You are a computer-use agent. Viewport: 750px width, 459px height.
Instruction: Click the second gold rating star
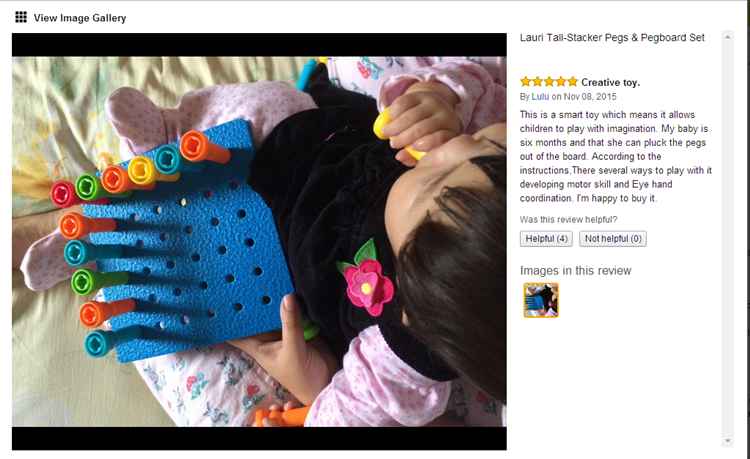point(537,82)
